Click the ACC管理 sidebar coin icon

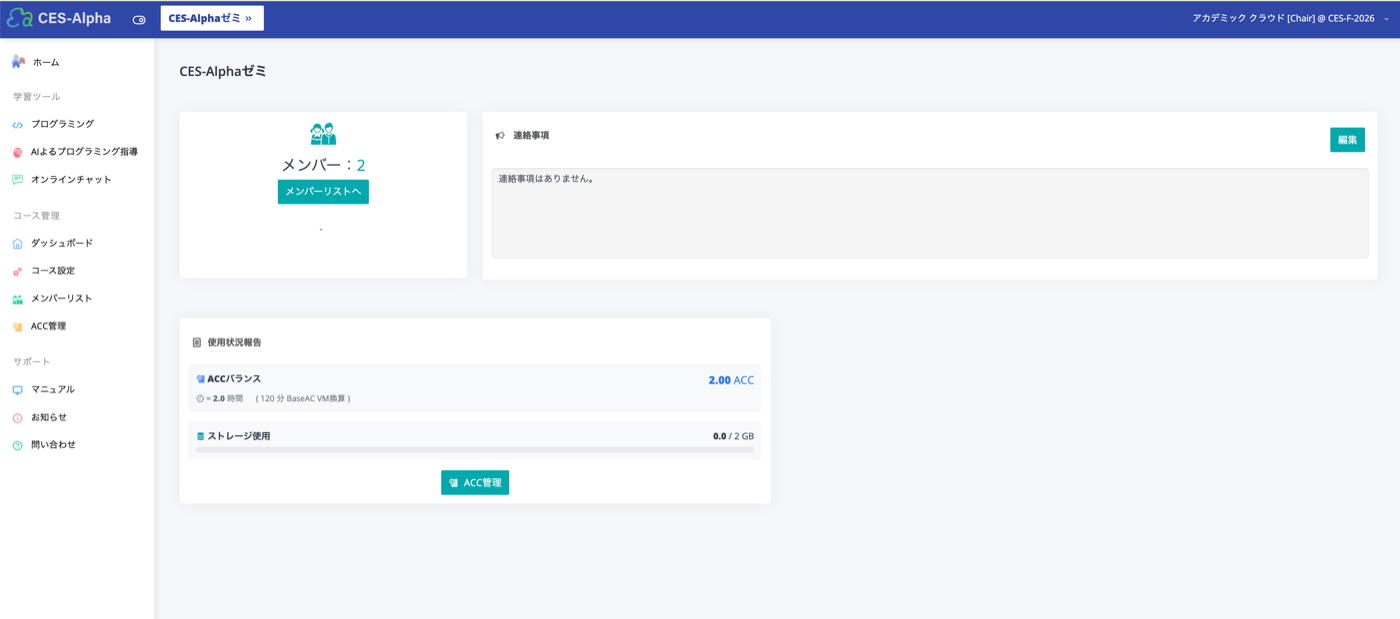pyautogui.click(x=17, y=327)
